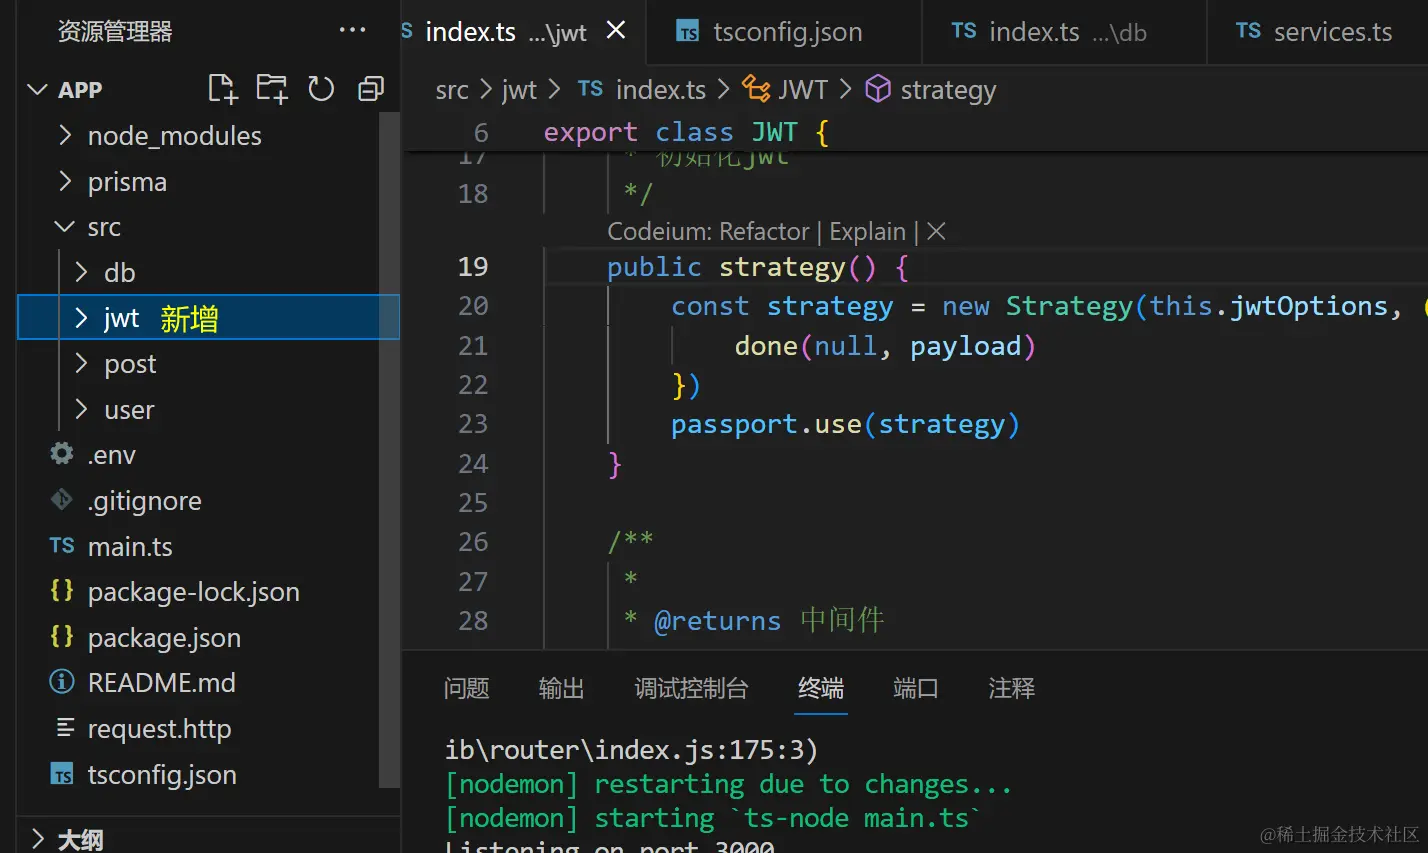Switch to the 输出 output panel
Screen dimensions: 1428x853
tap(560, 688)
